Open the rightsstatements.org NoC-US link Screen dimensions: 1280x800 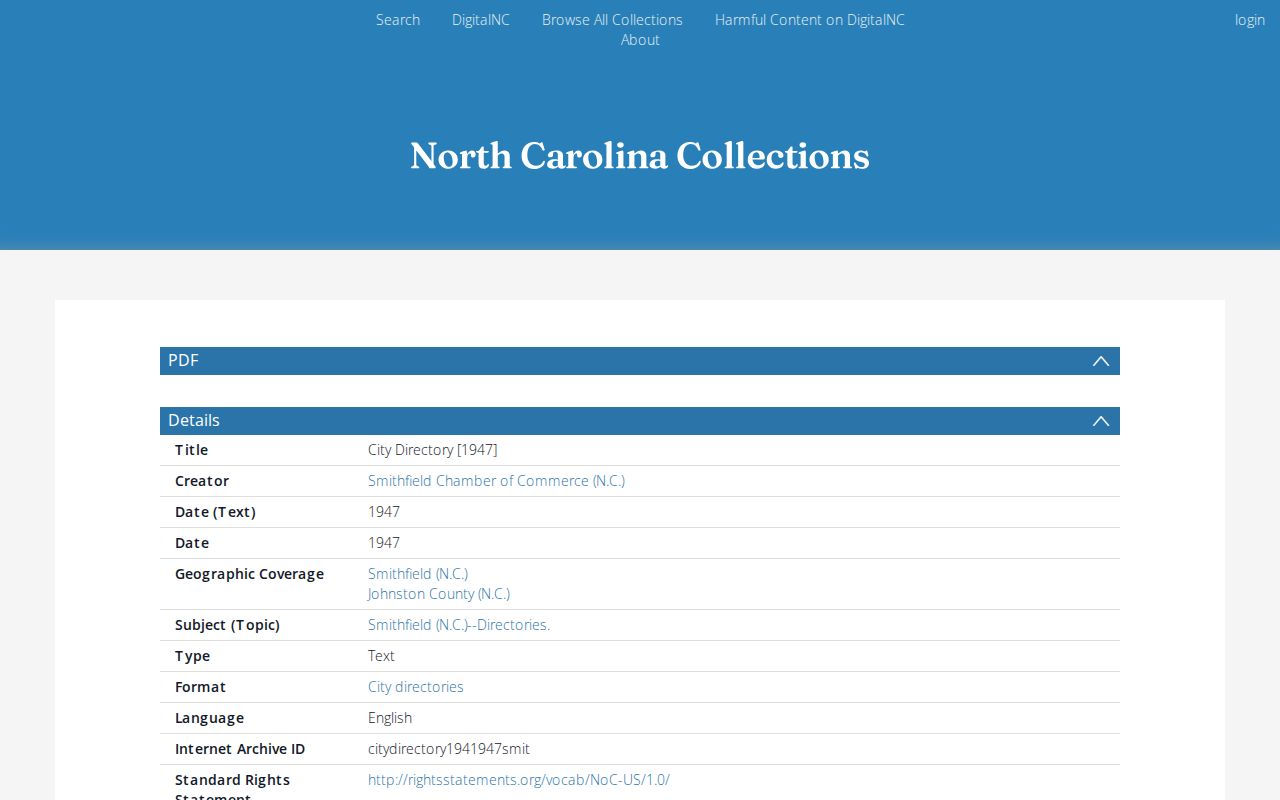click(519, 780)
